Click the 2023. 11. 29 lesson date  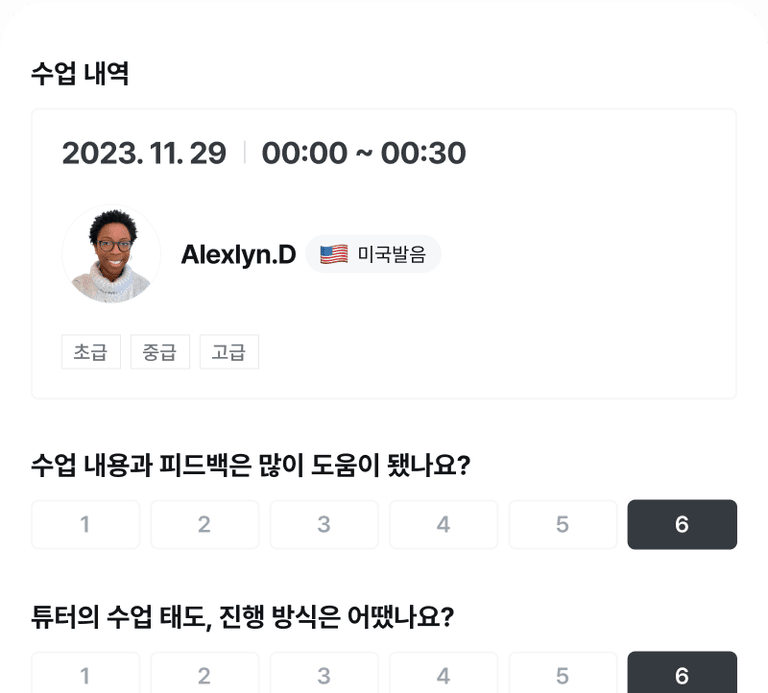144,153
